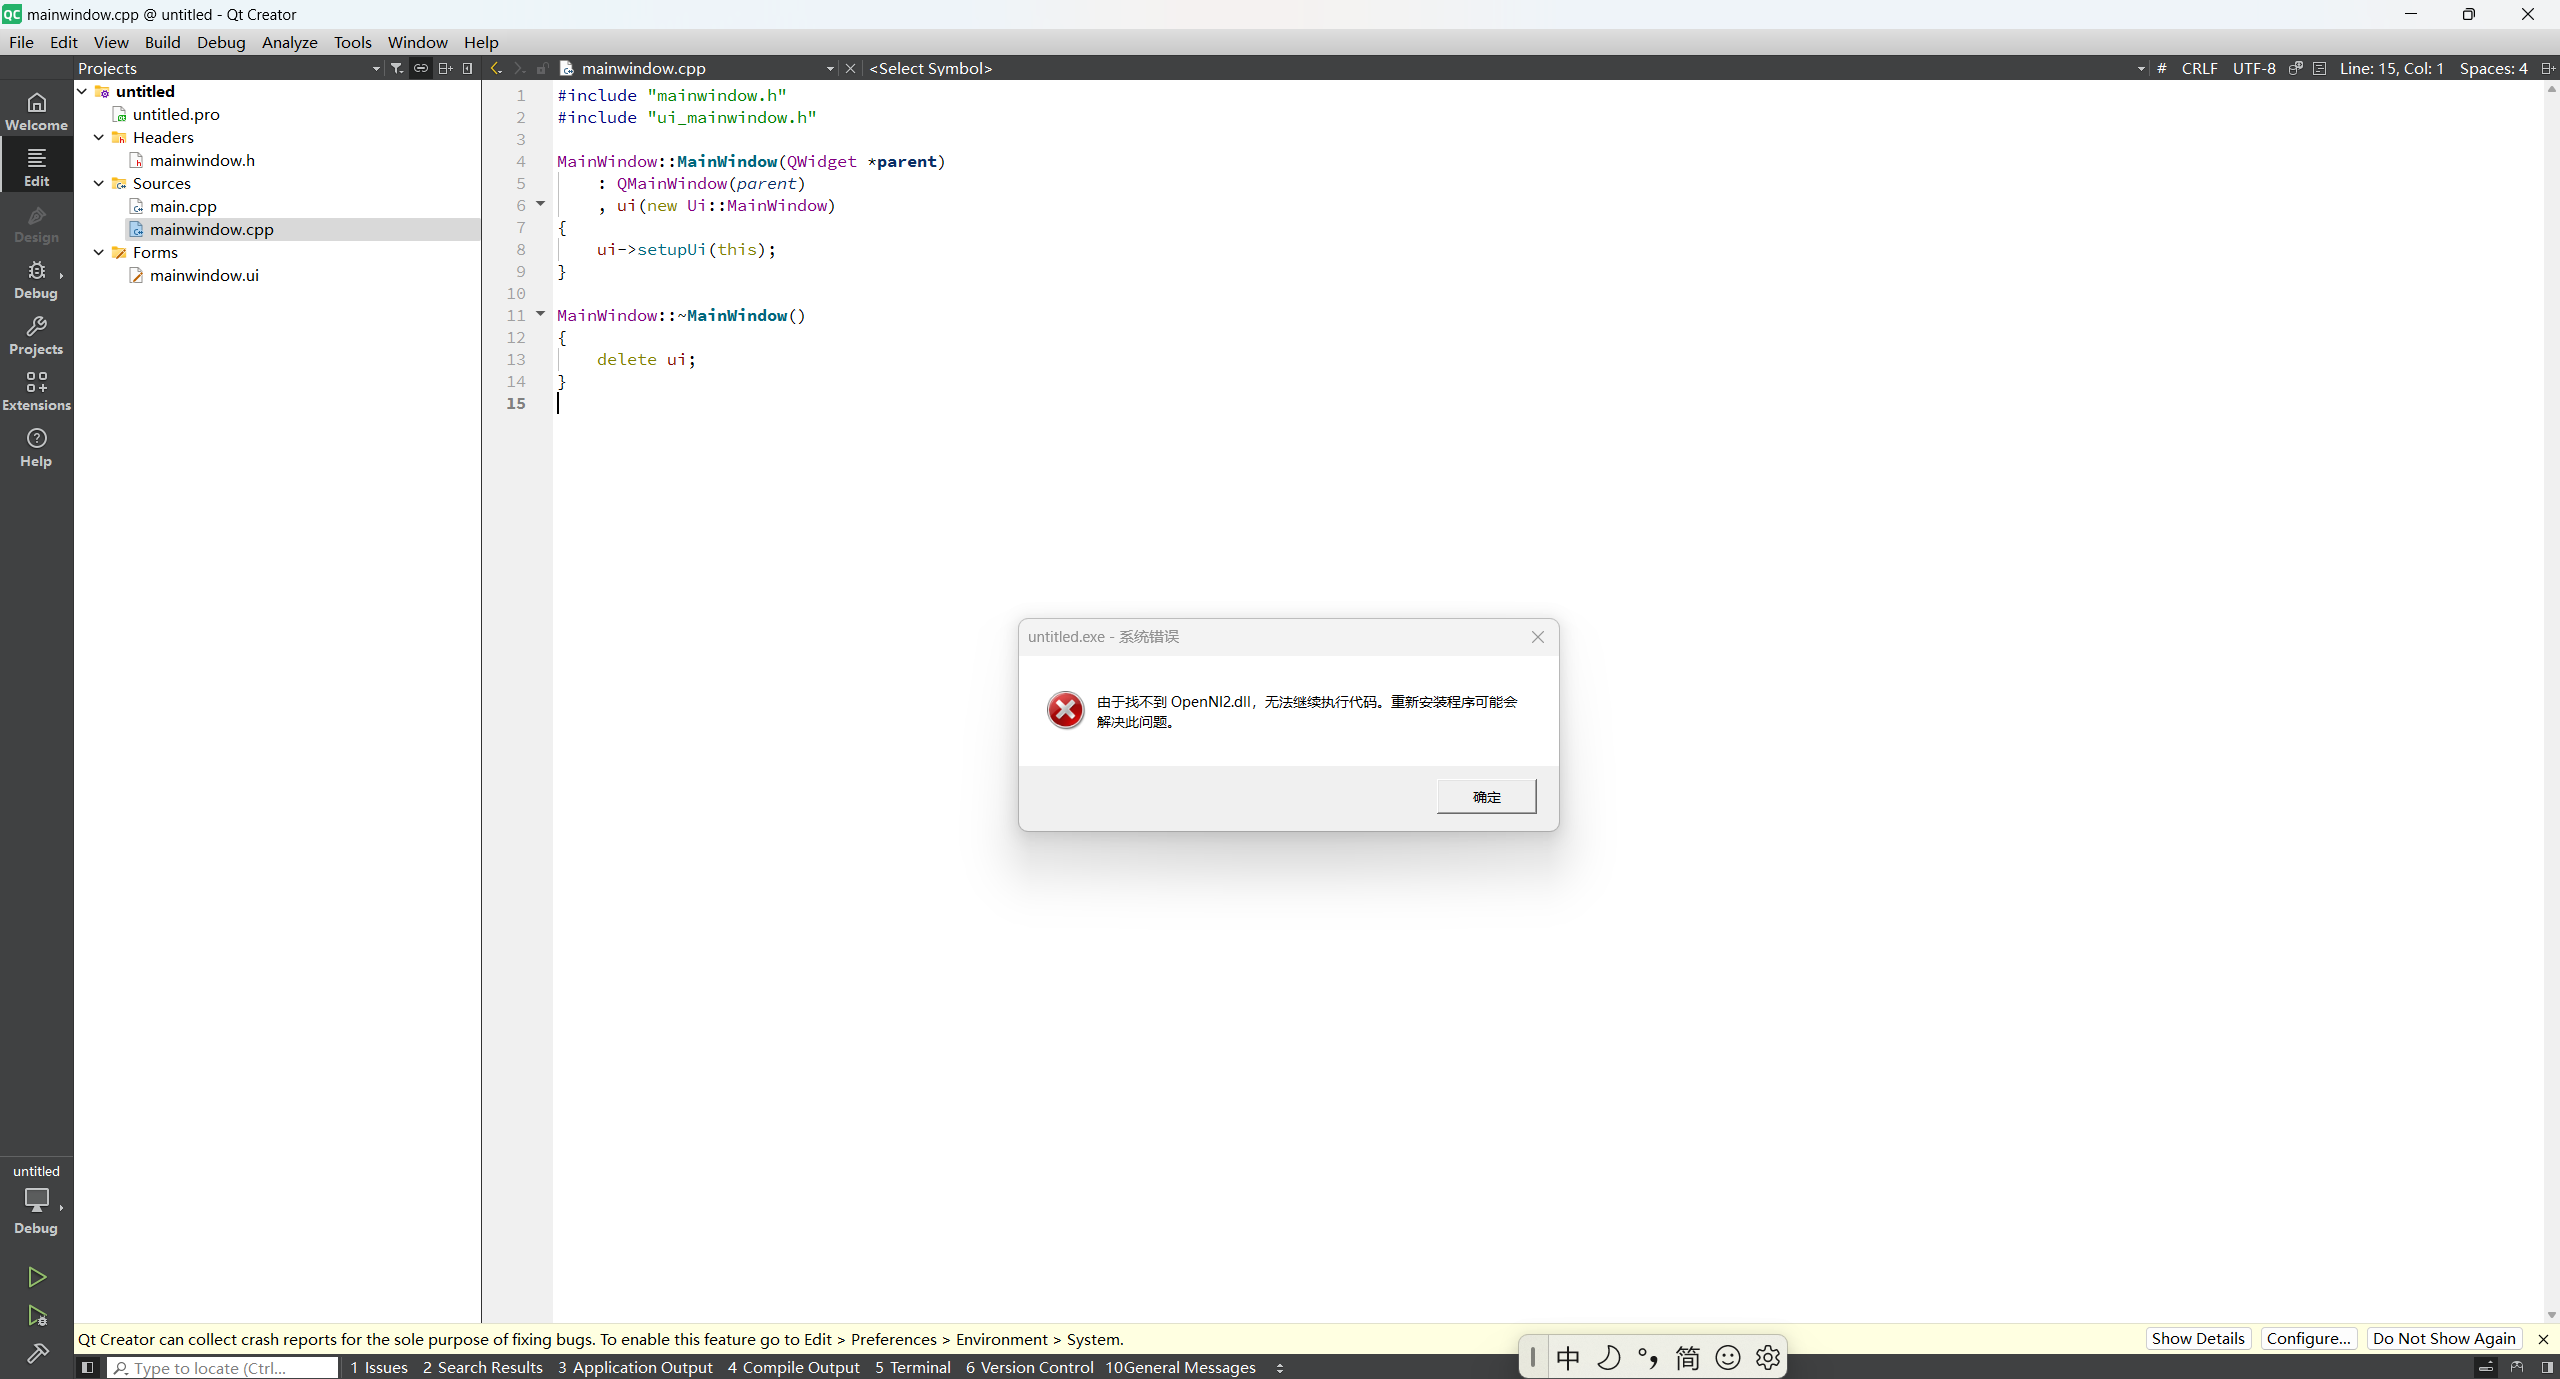The height and width of the screenshot is (1379, 2560).
Task: Click the Type to locate search field
Action: coord(222,1367)
